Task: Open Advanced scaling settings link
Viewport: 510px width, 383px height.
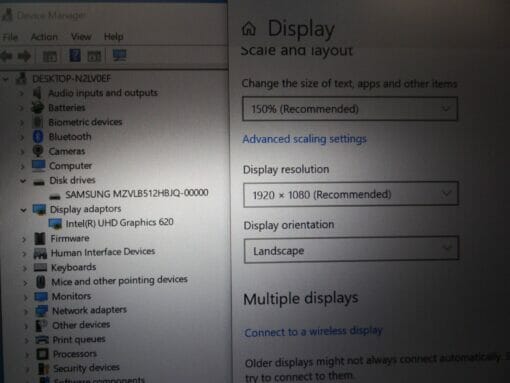Action: click(304, 139)
